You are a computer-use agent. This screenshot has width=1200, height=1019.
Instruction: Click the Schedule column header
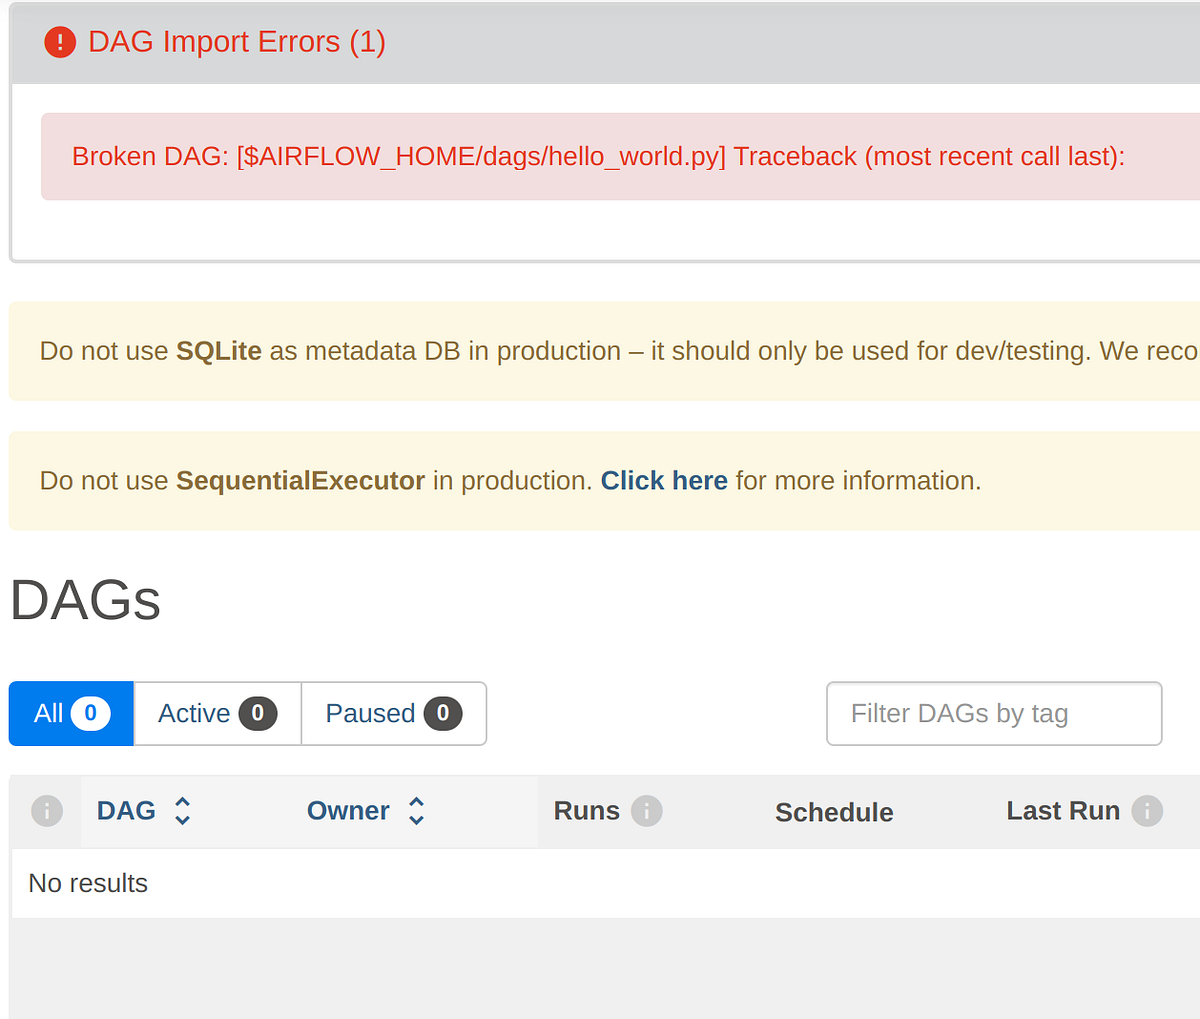coord(834,811)
